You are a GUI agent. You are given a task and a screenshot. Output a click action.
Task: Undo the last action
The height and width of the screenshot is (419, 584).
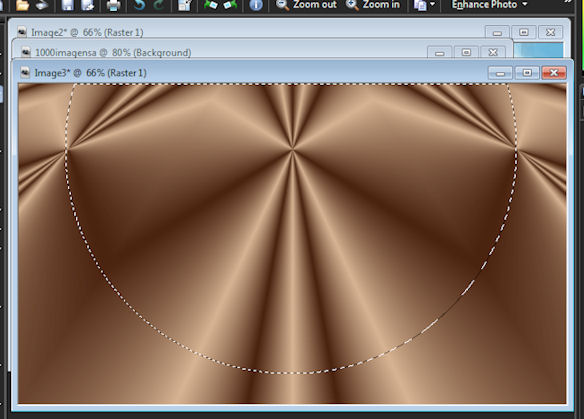(139, 5)
